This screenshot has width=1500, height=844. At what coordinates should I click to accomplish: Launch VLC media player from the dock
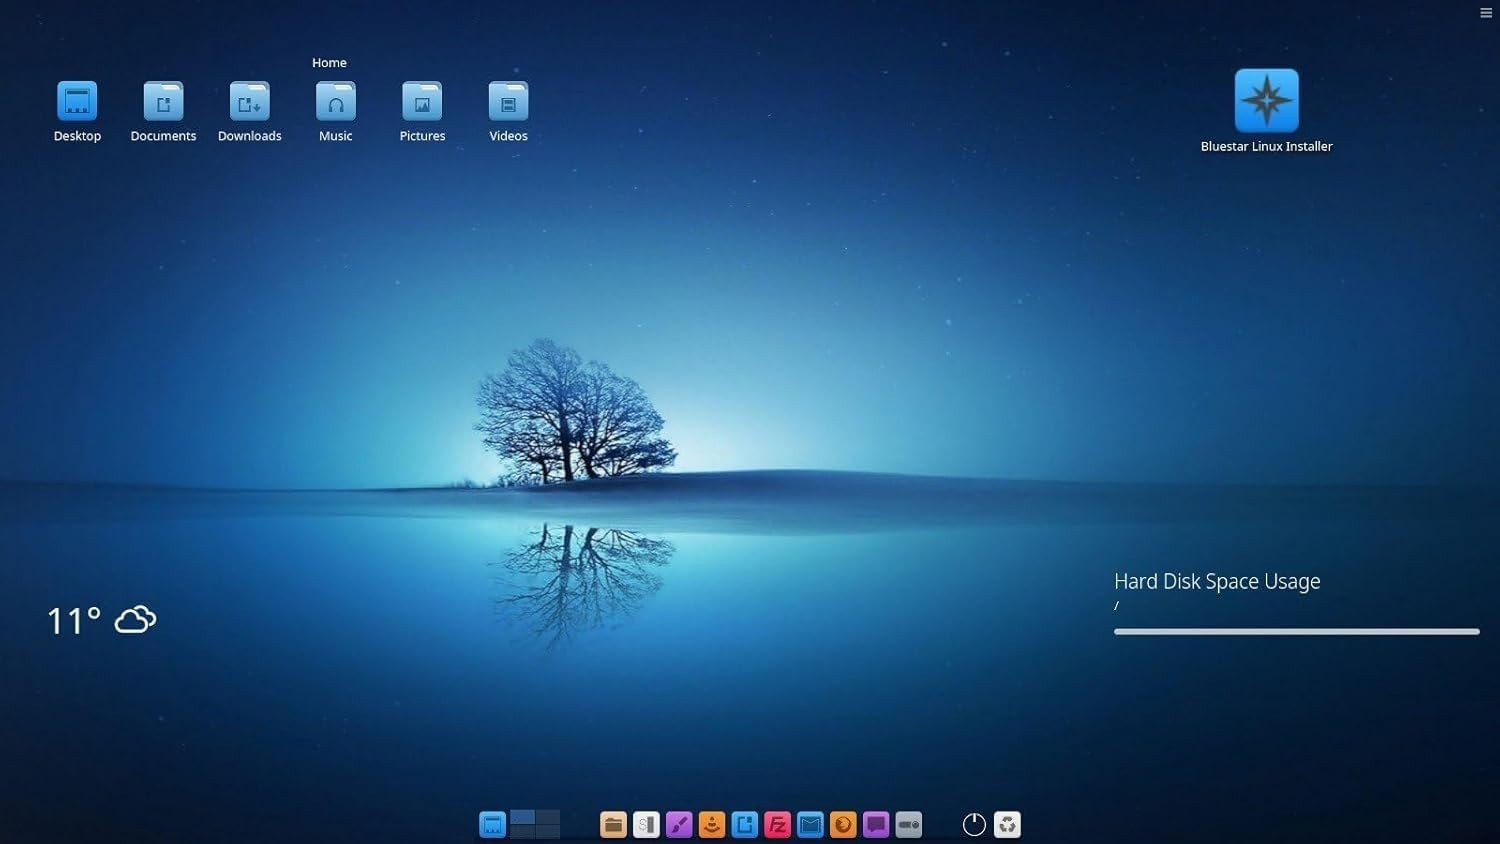(712, 824)
